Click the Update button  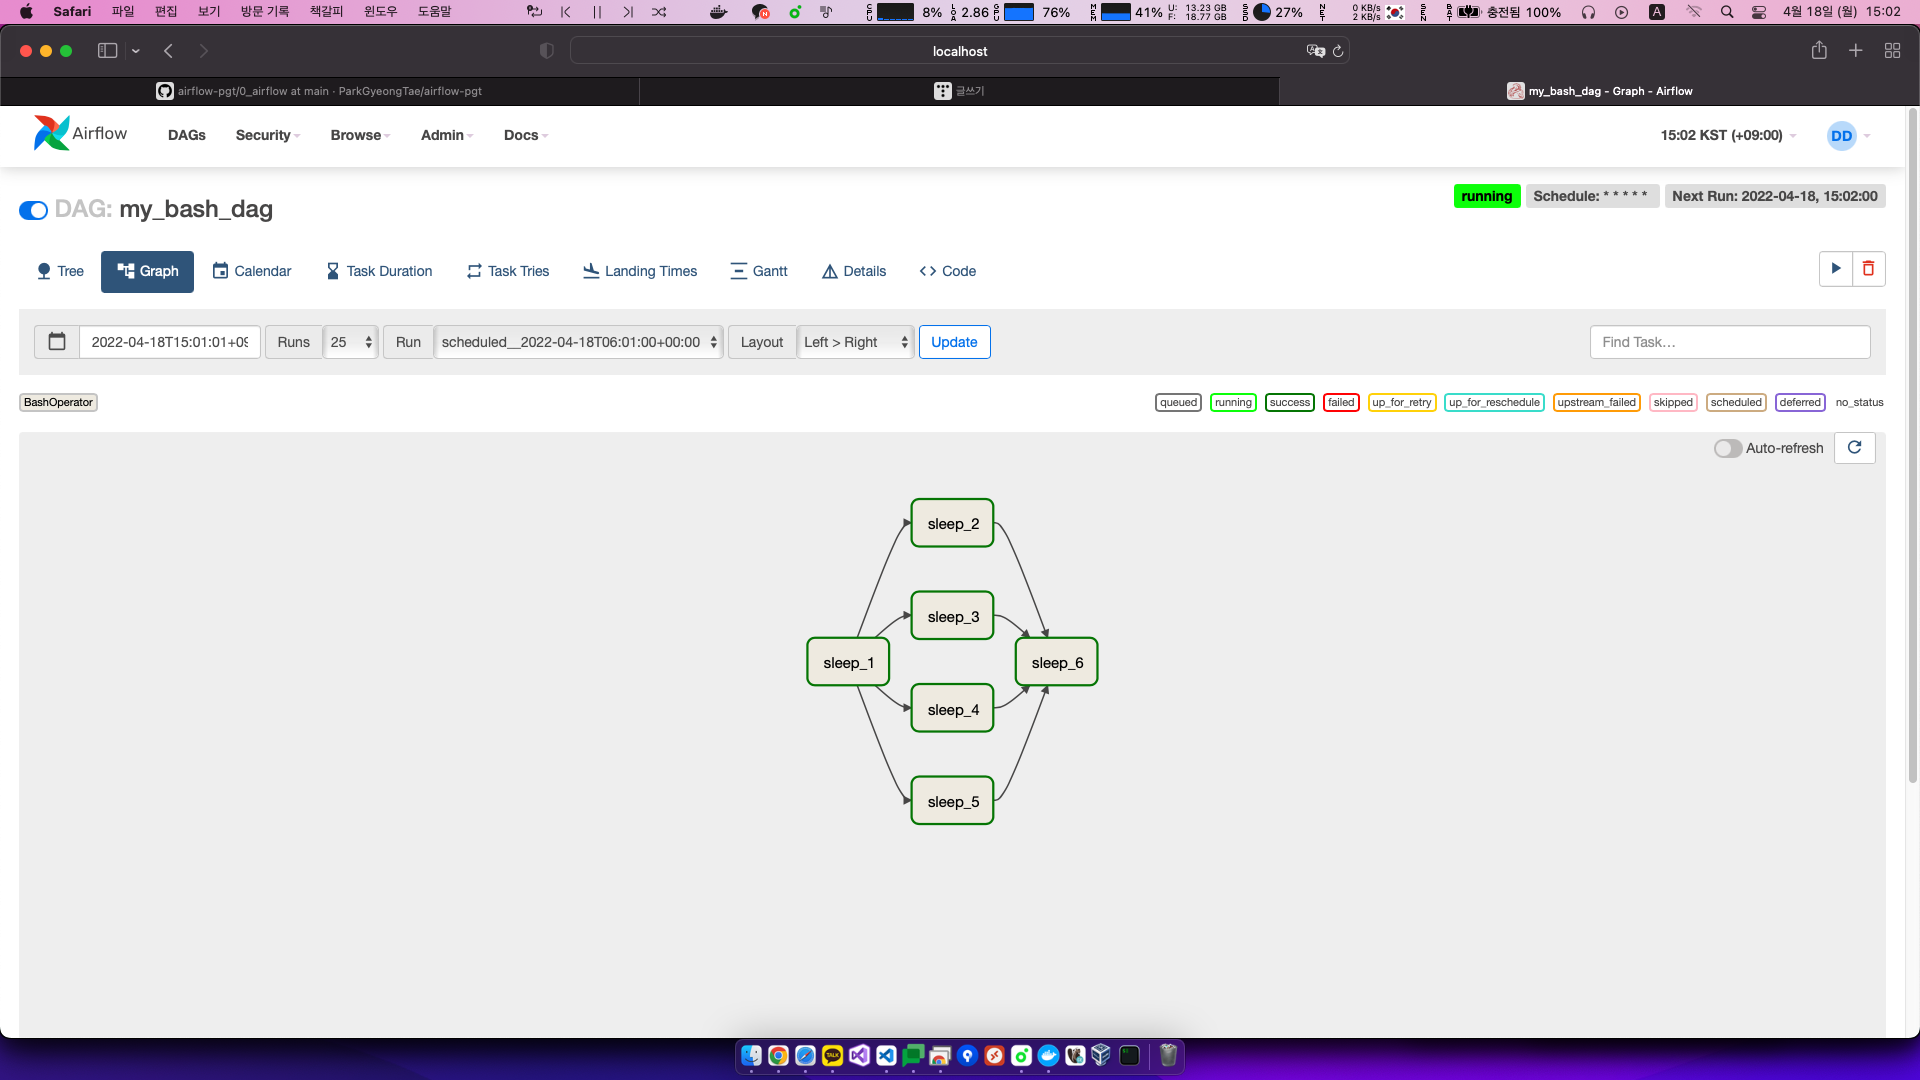pos(954,342)
